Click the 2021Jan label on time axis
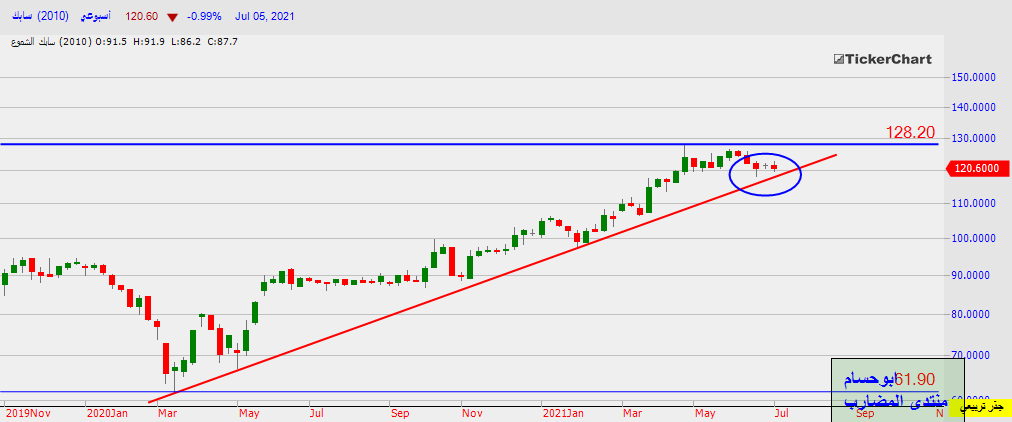The width and height of the screenshot is (1012, 422). pos(563,411)
